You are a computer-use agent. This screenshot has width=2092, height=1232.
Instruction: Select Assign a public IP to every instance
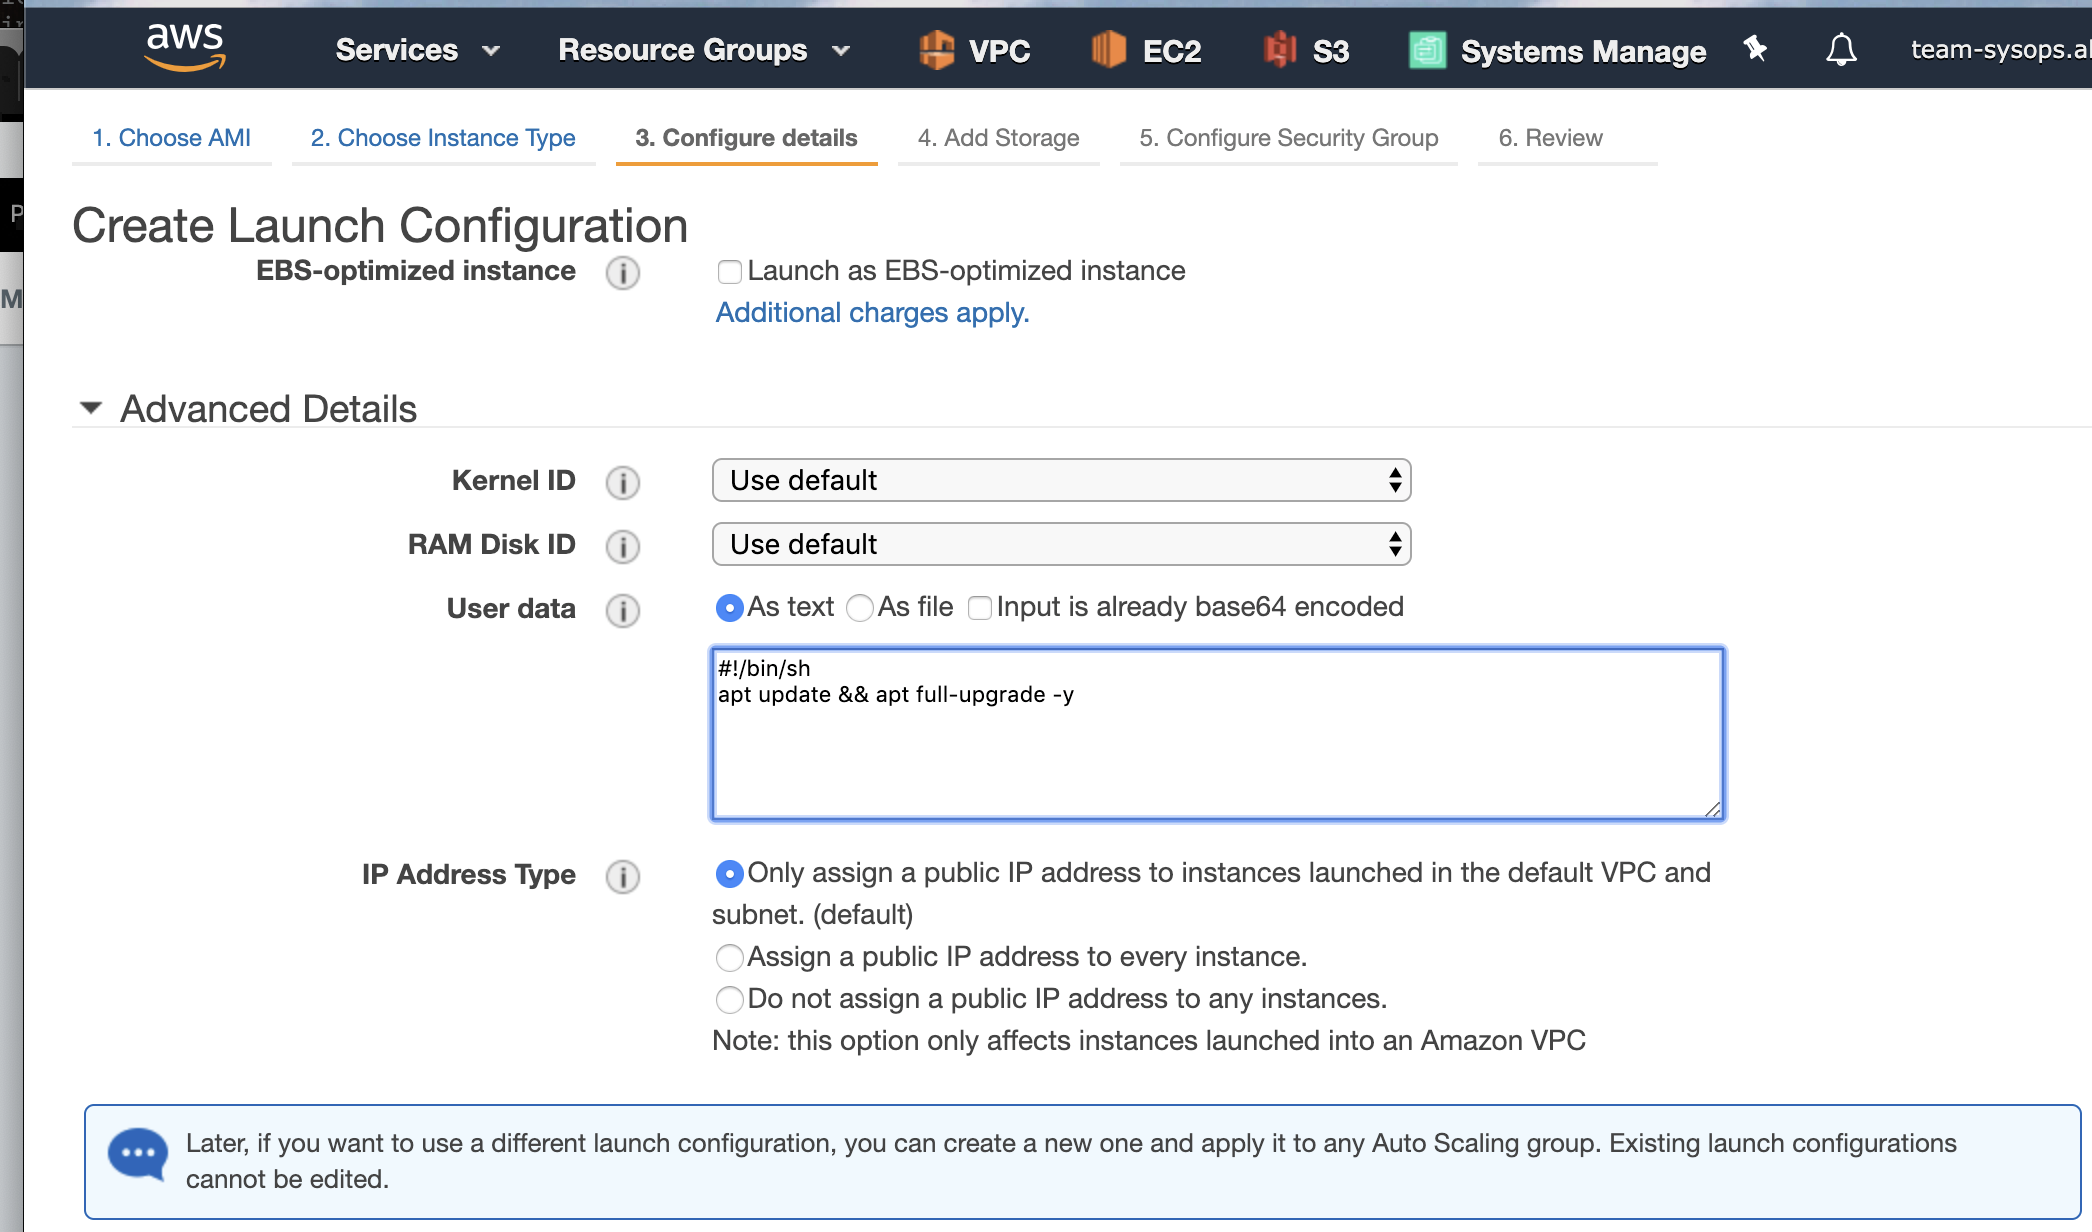coord(729,958)
